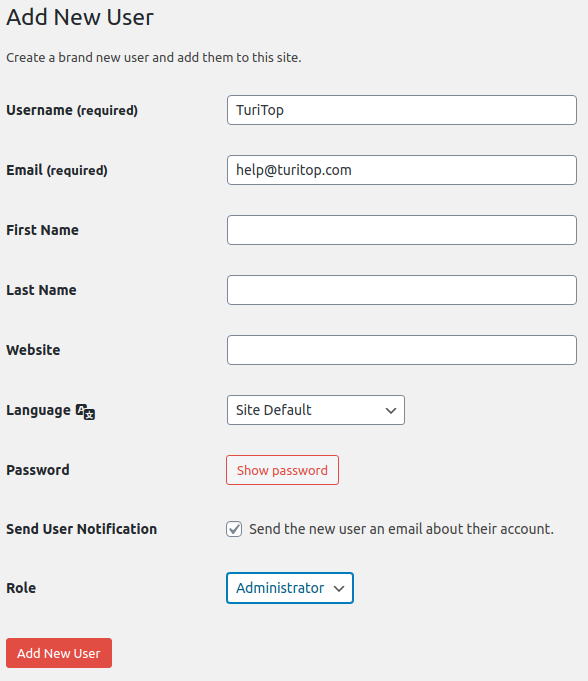The width and height of the screenshot is (588, 681).
Task: Click the Email field with help@turitop.com
Action: tap(402, 170)
